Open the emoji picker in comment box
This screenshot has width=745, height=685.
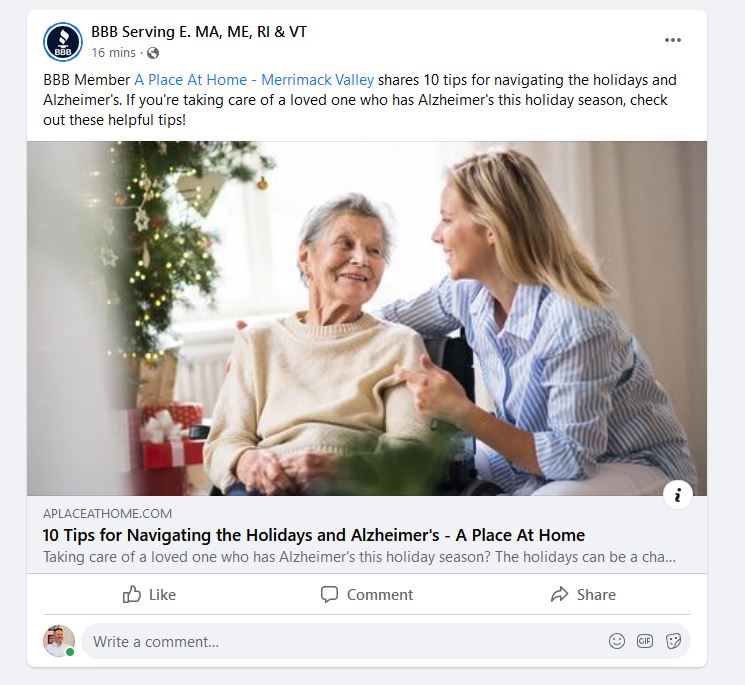617,641
